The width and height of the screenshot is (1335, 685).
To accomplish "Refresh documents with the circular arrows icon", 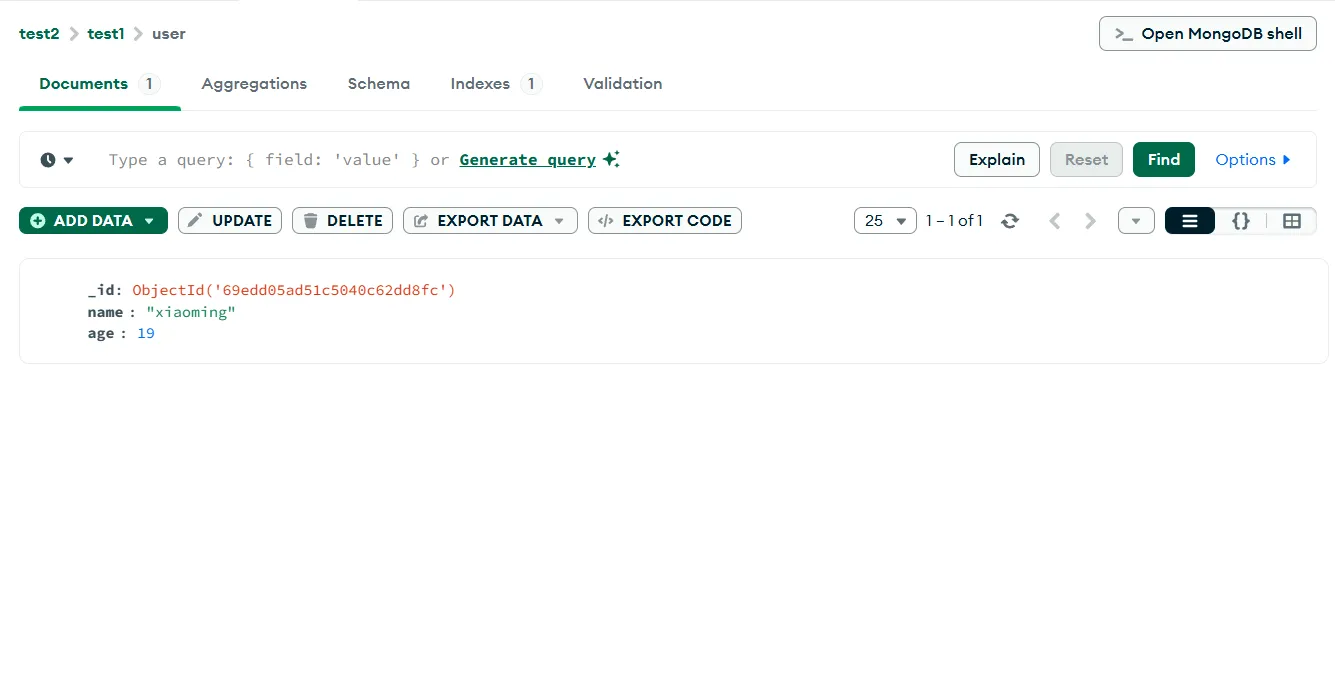I will pyautogui.click(x=1010, y=221).
